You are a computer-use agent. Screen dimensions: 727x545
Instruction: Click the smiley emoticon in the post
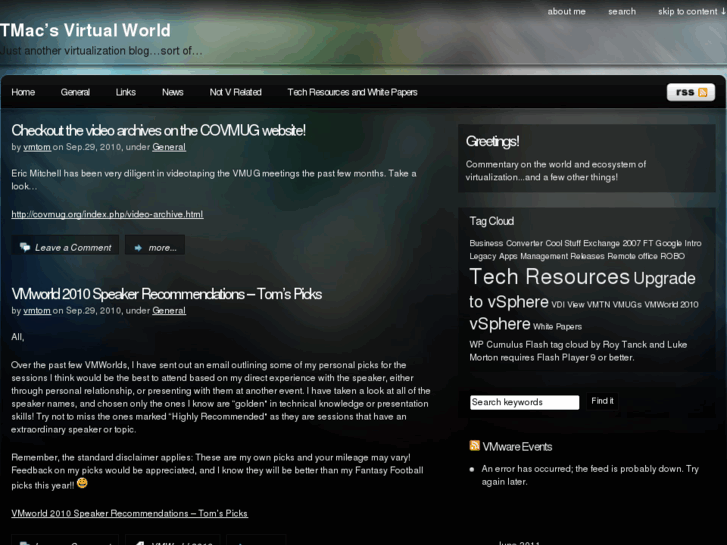coord(82,483)
